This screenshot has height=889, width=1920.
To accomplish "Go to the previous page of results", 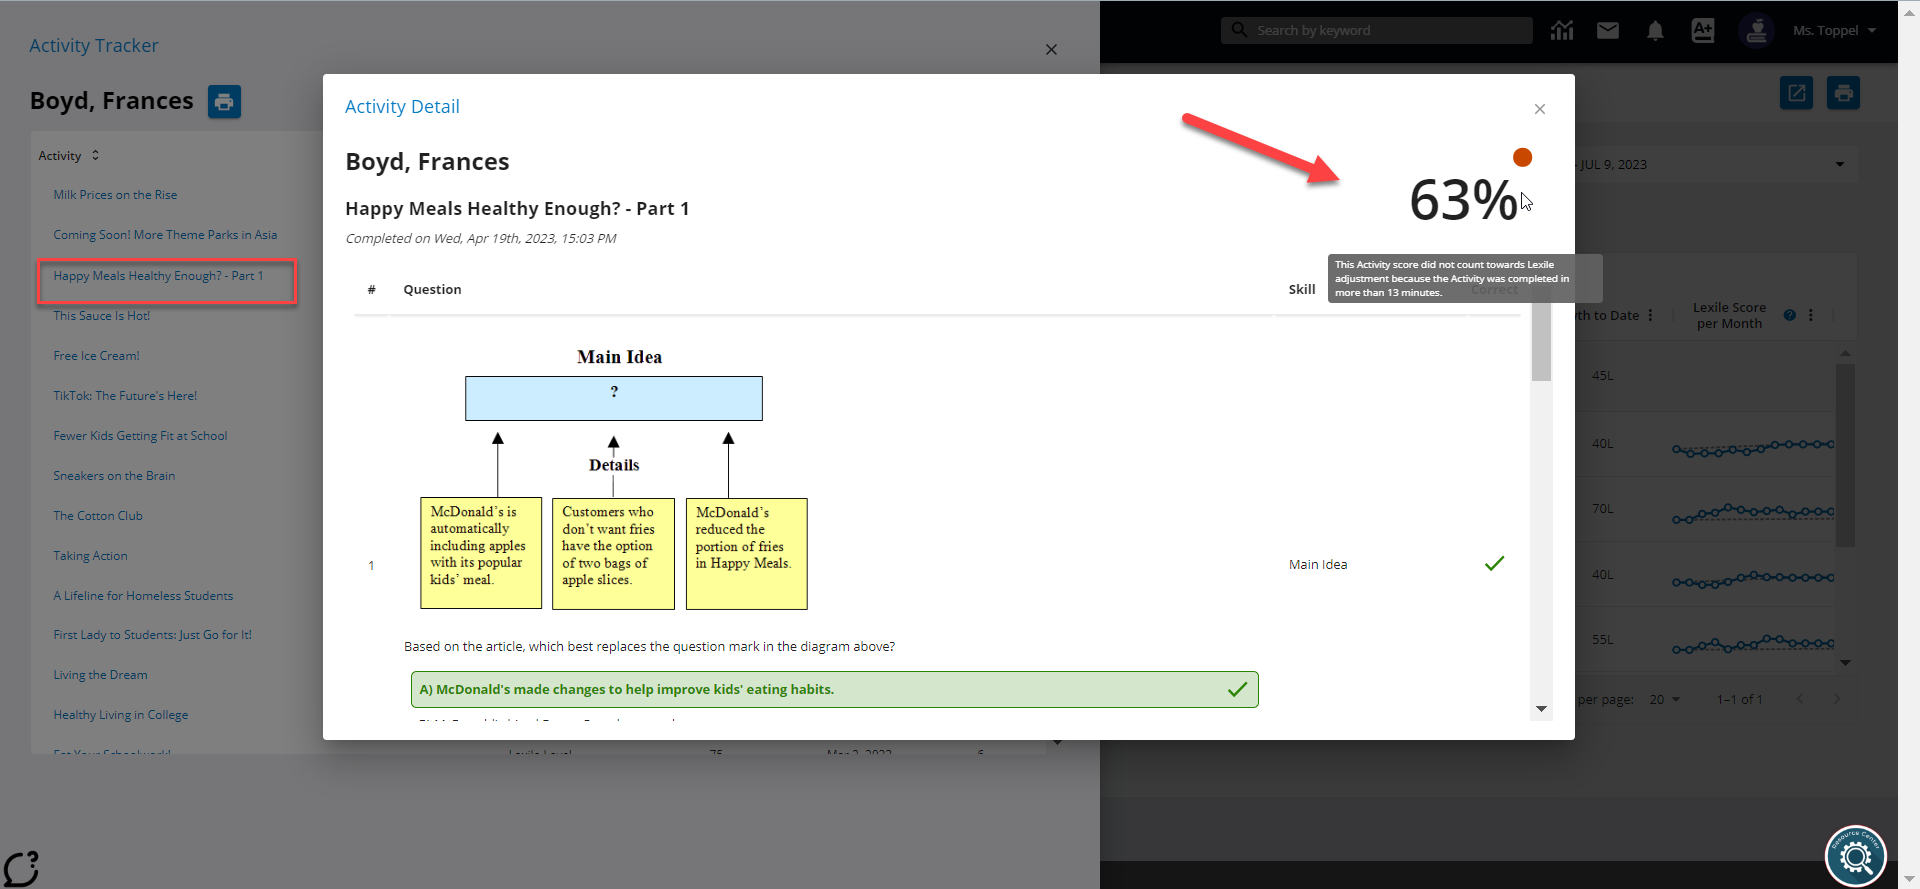I will coord(1800,699).
